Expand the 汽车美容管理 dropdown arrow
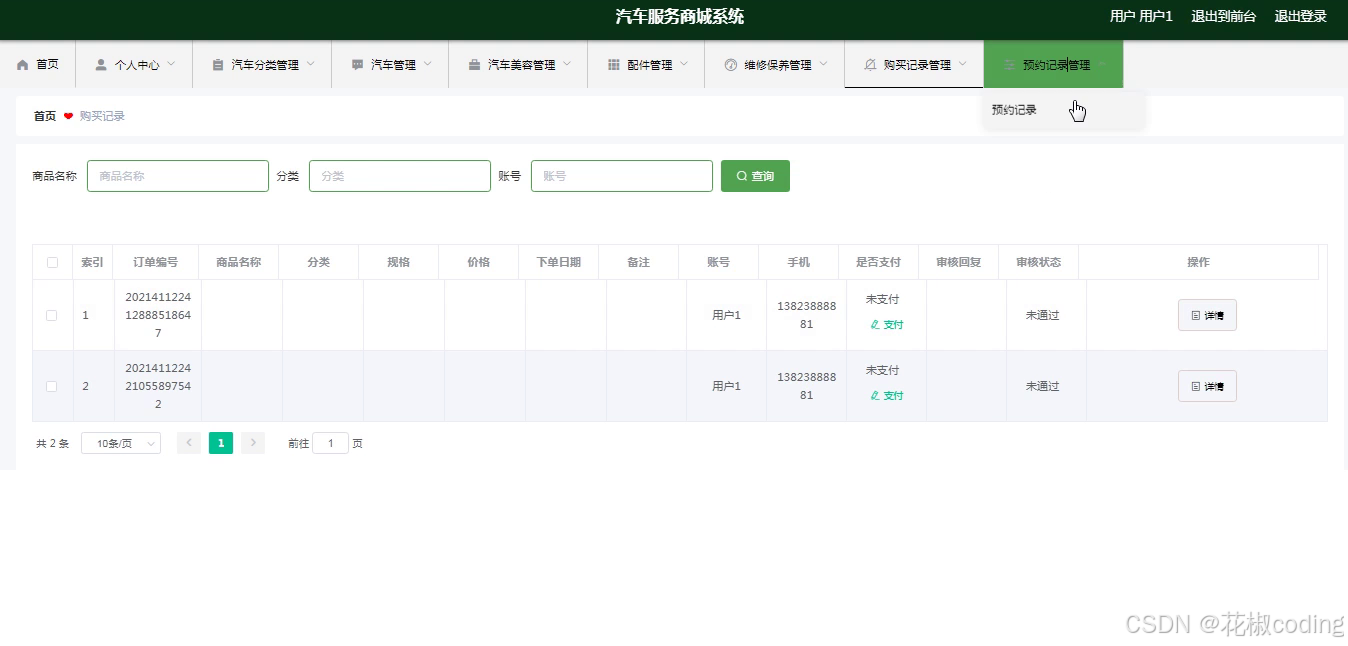The width and height of the screenshot is (1348, 646). (x=567, y=64)
